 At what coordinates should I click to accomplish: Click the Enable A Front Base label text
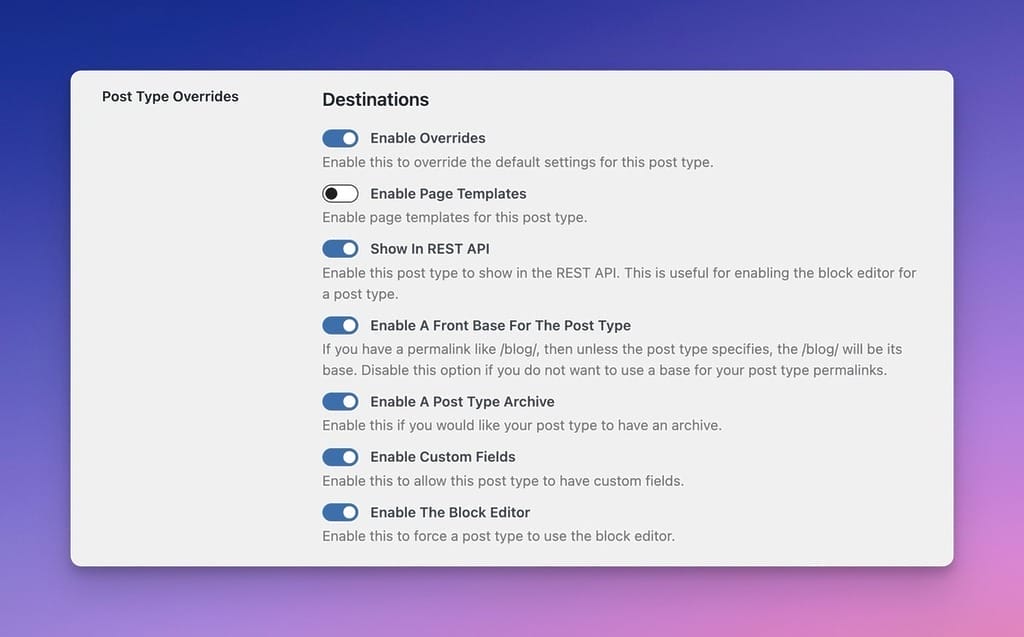(500, 325)
